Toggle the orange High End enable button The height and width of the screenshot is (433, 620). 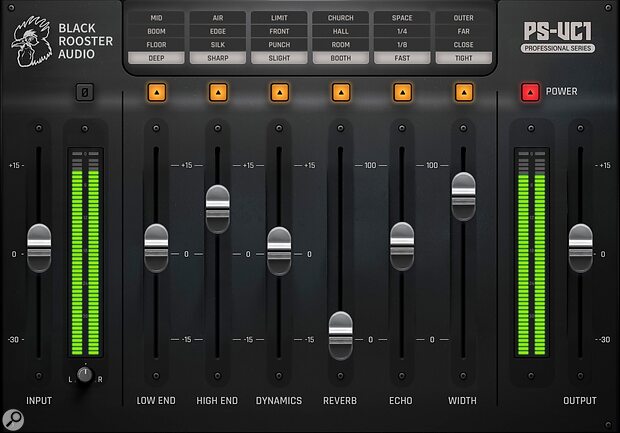pyautogui.click(x=218, y=92)
